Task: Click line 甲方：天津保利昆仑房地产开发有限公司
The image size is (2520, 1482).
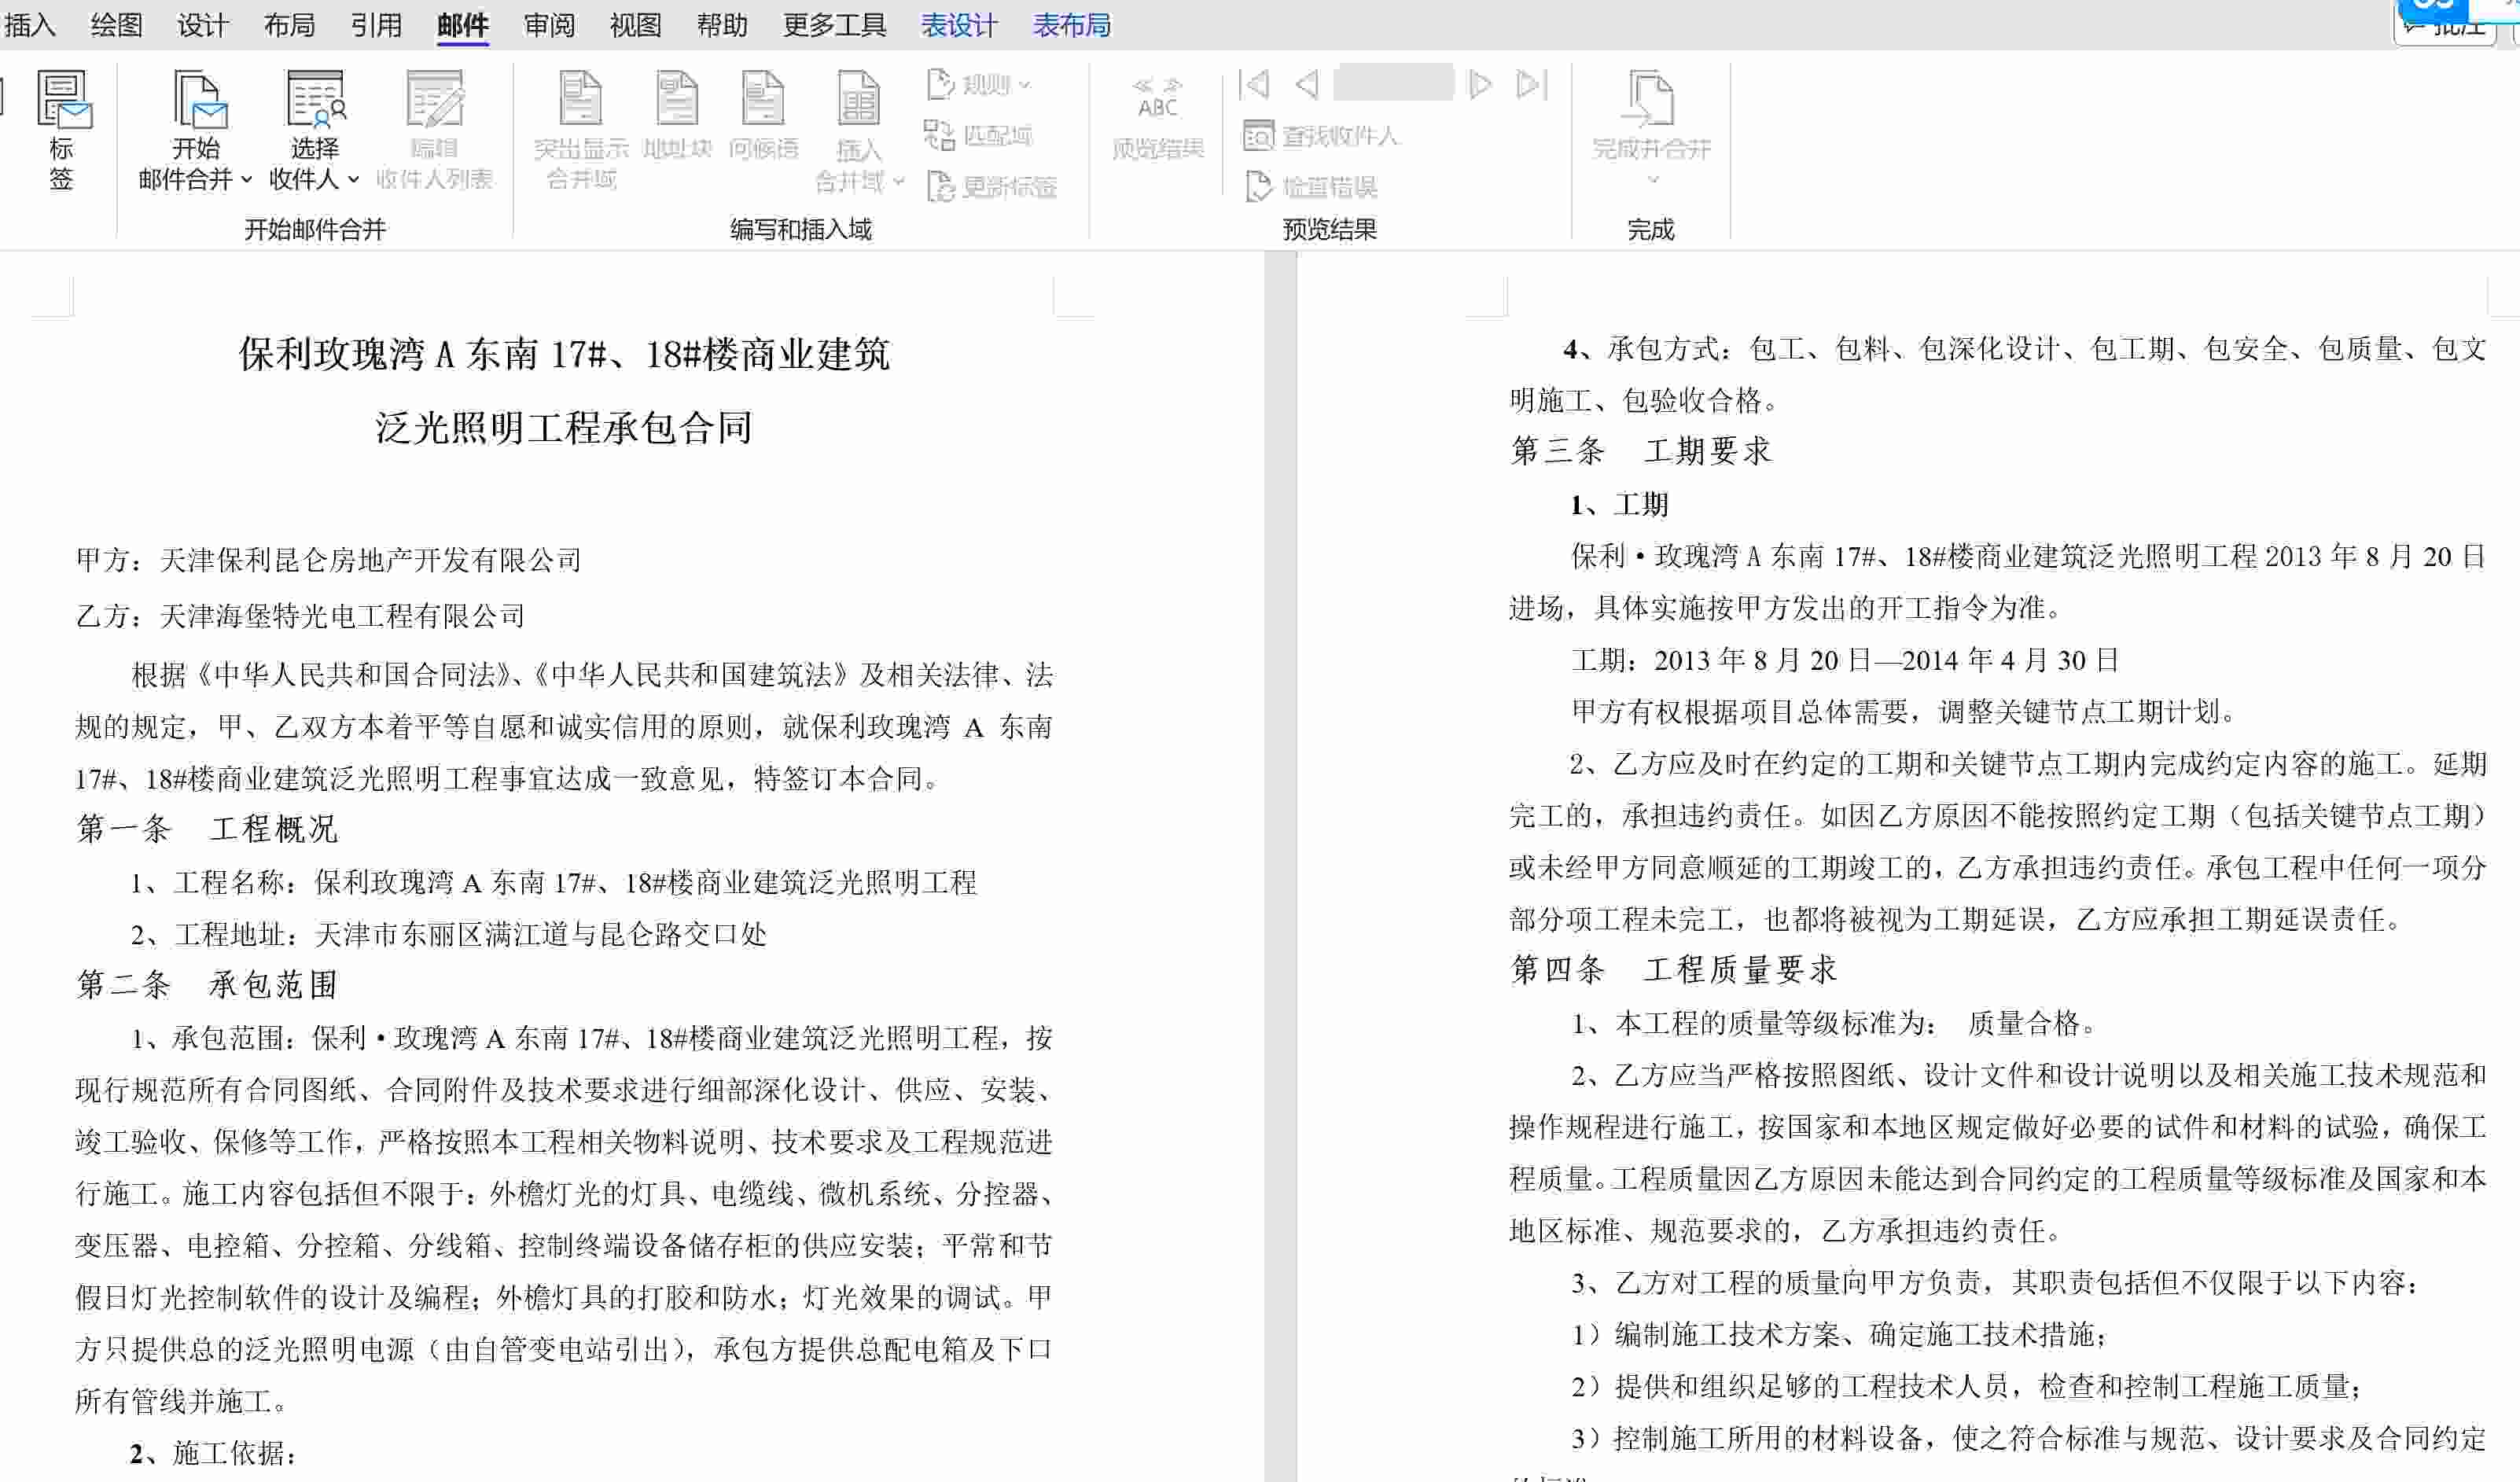Action: click(x=328, y=560)
